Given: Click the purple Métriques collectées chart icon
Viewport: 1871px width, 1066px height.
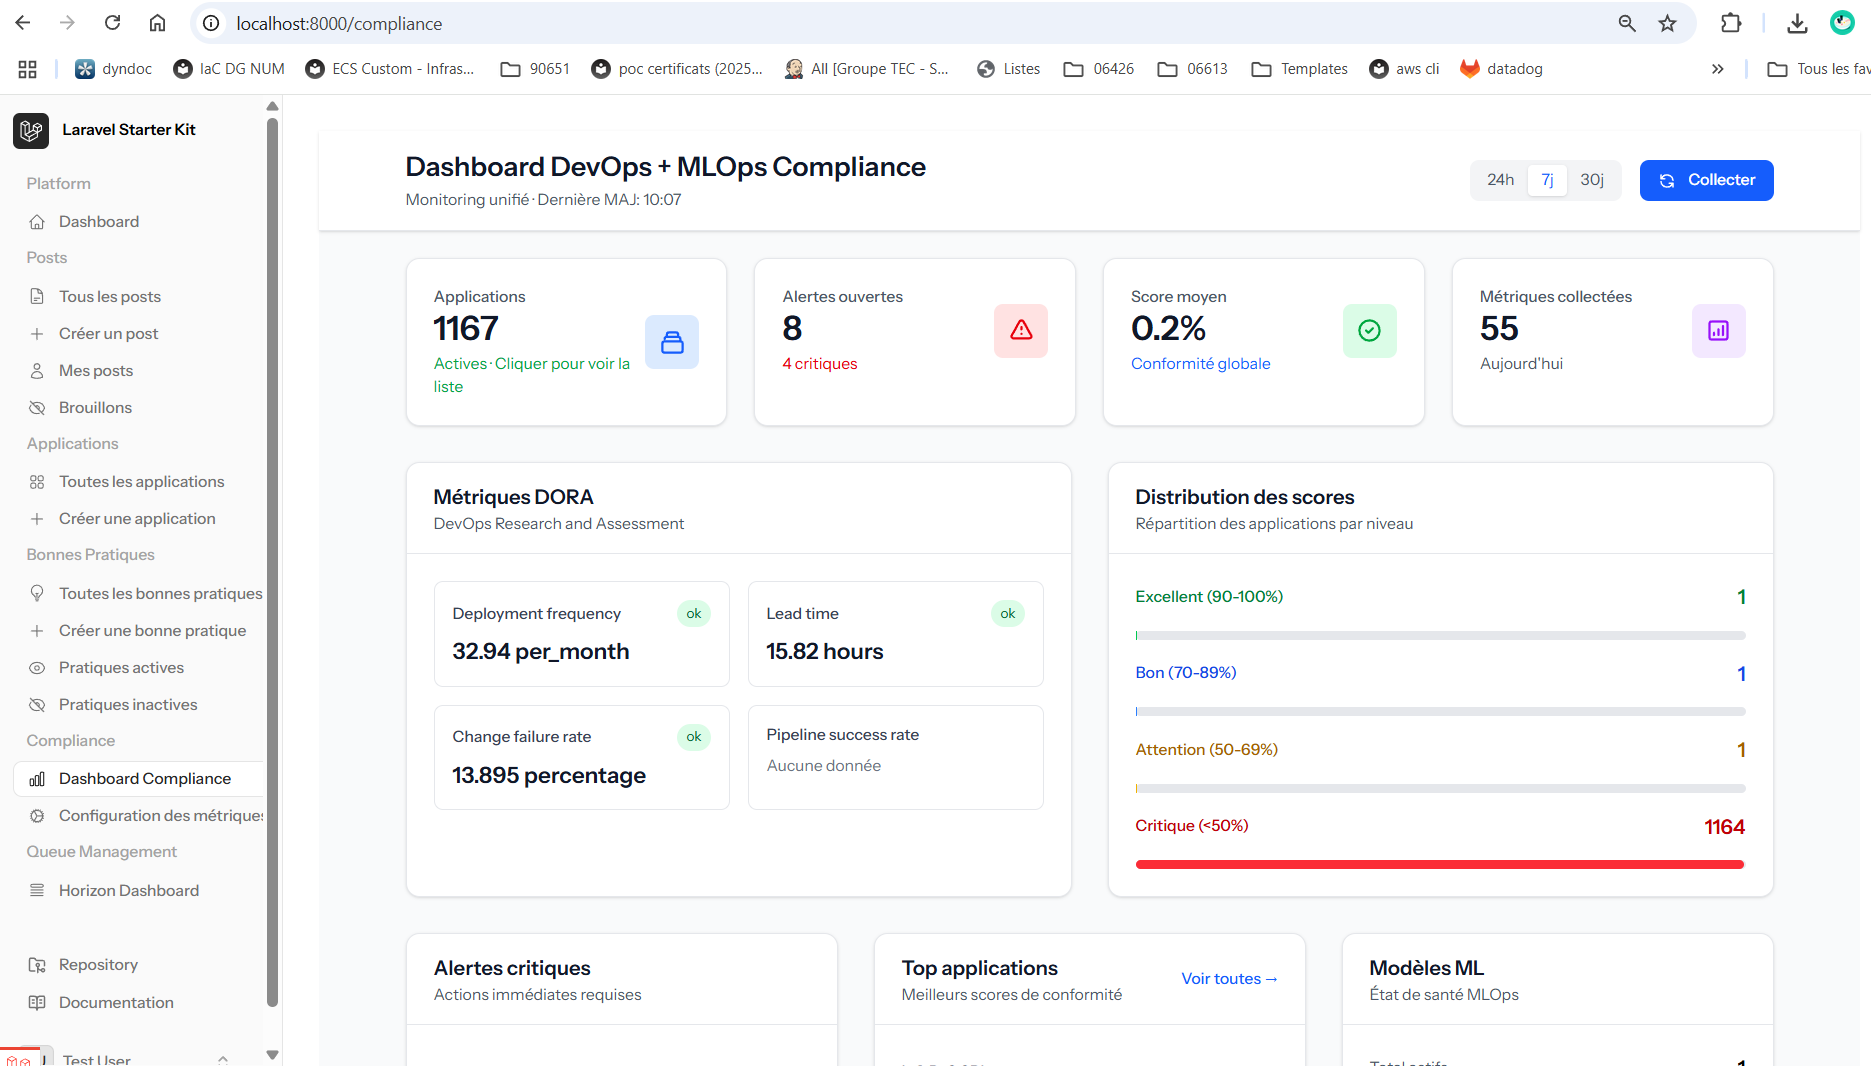Looking at the screenshot, I should click(1719, 330).
